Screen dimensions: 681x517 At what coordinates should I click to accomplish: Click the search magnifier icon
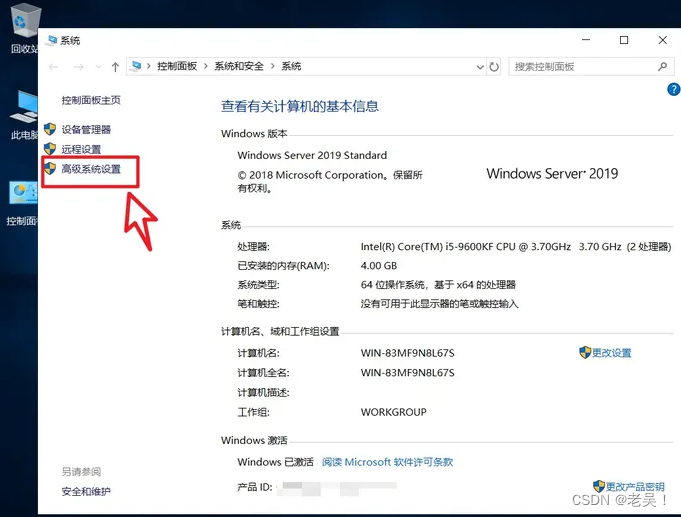coord(662,66)
